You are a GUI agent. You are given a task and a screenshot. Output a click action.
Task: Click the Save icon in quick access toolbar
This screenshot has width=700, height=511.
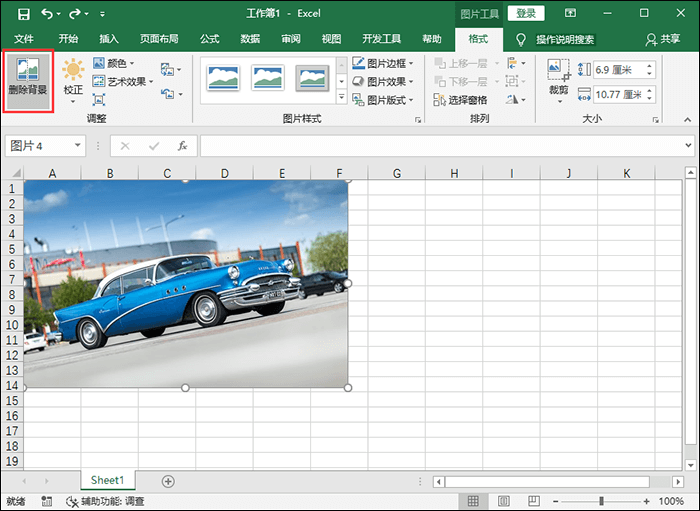click(x=23, y=14)
